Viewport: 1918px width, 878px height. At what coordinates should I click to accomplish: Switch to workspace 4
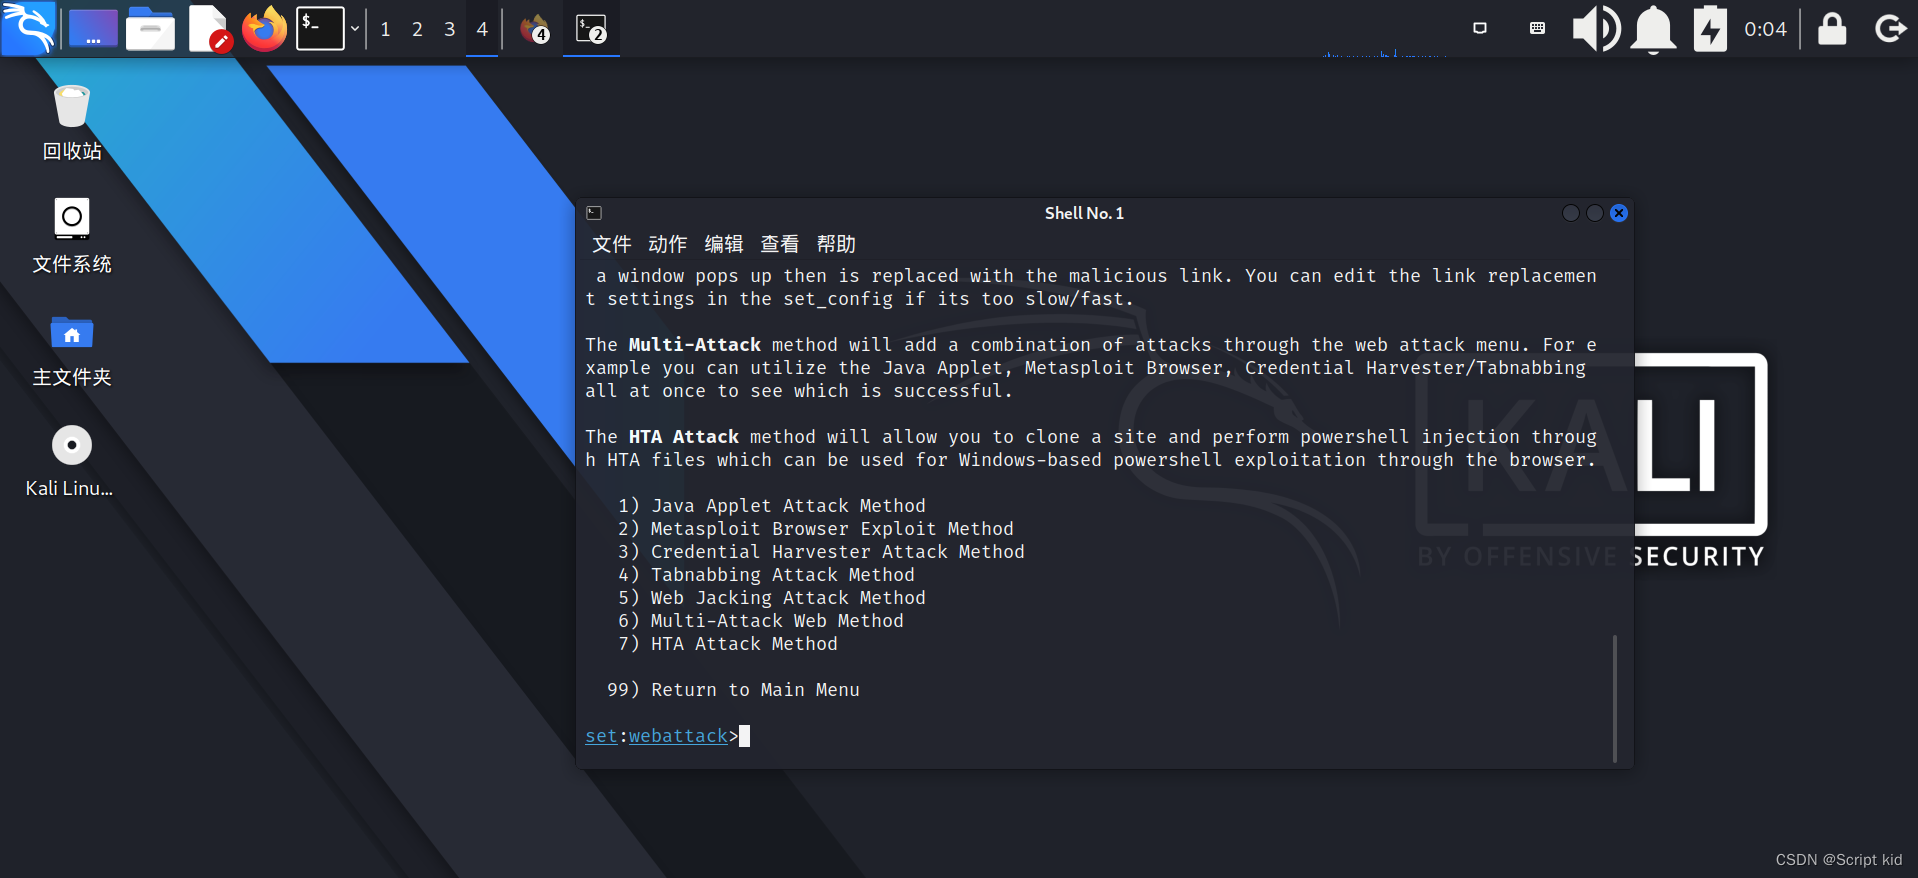click(482, 29)
